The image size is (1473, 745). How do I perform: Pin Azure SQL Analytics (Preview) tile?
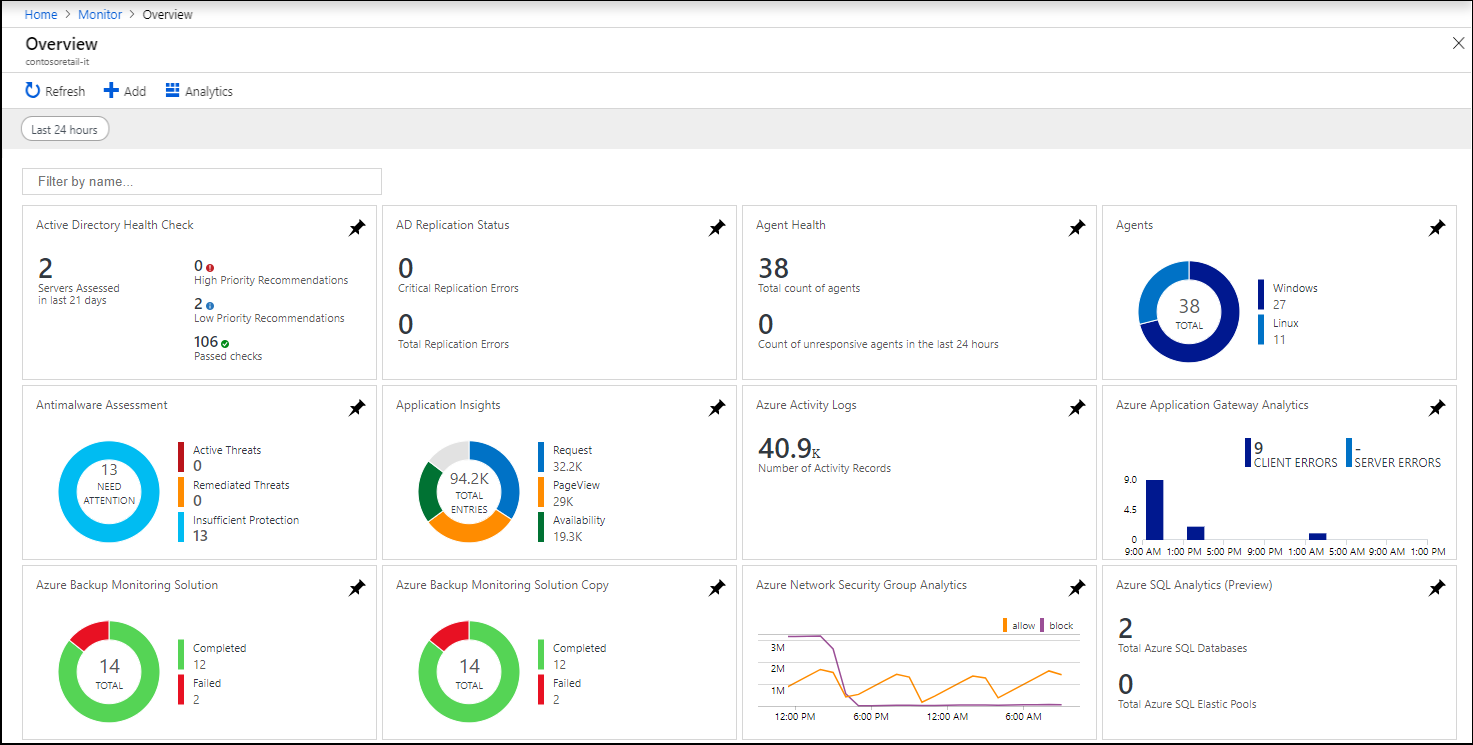click(1437, 589)
